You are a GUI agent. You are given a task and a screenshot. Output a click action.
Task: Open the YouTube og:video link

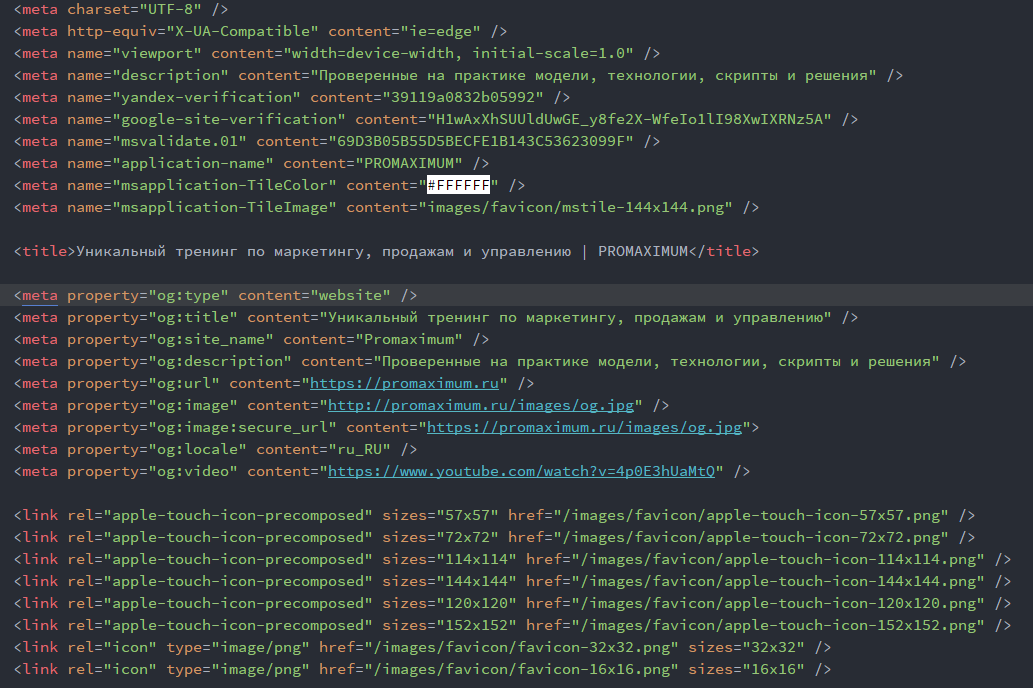click(x=521, y=471)
